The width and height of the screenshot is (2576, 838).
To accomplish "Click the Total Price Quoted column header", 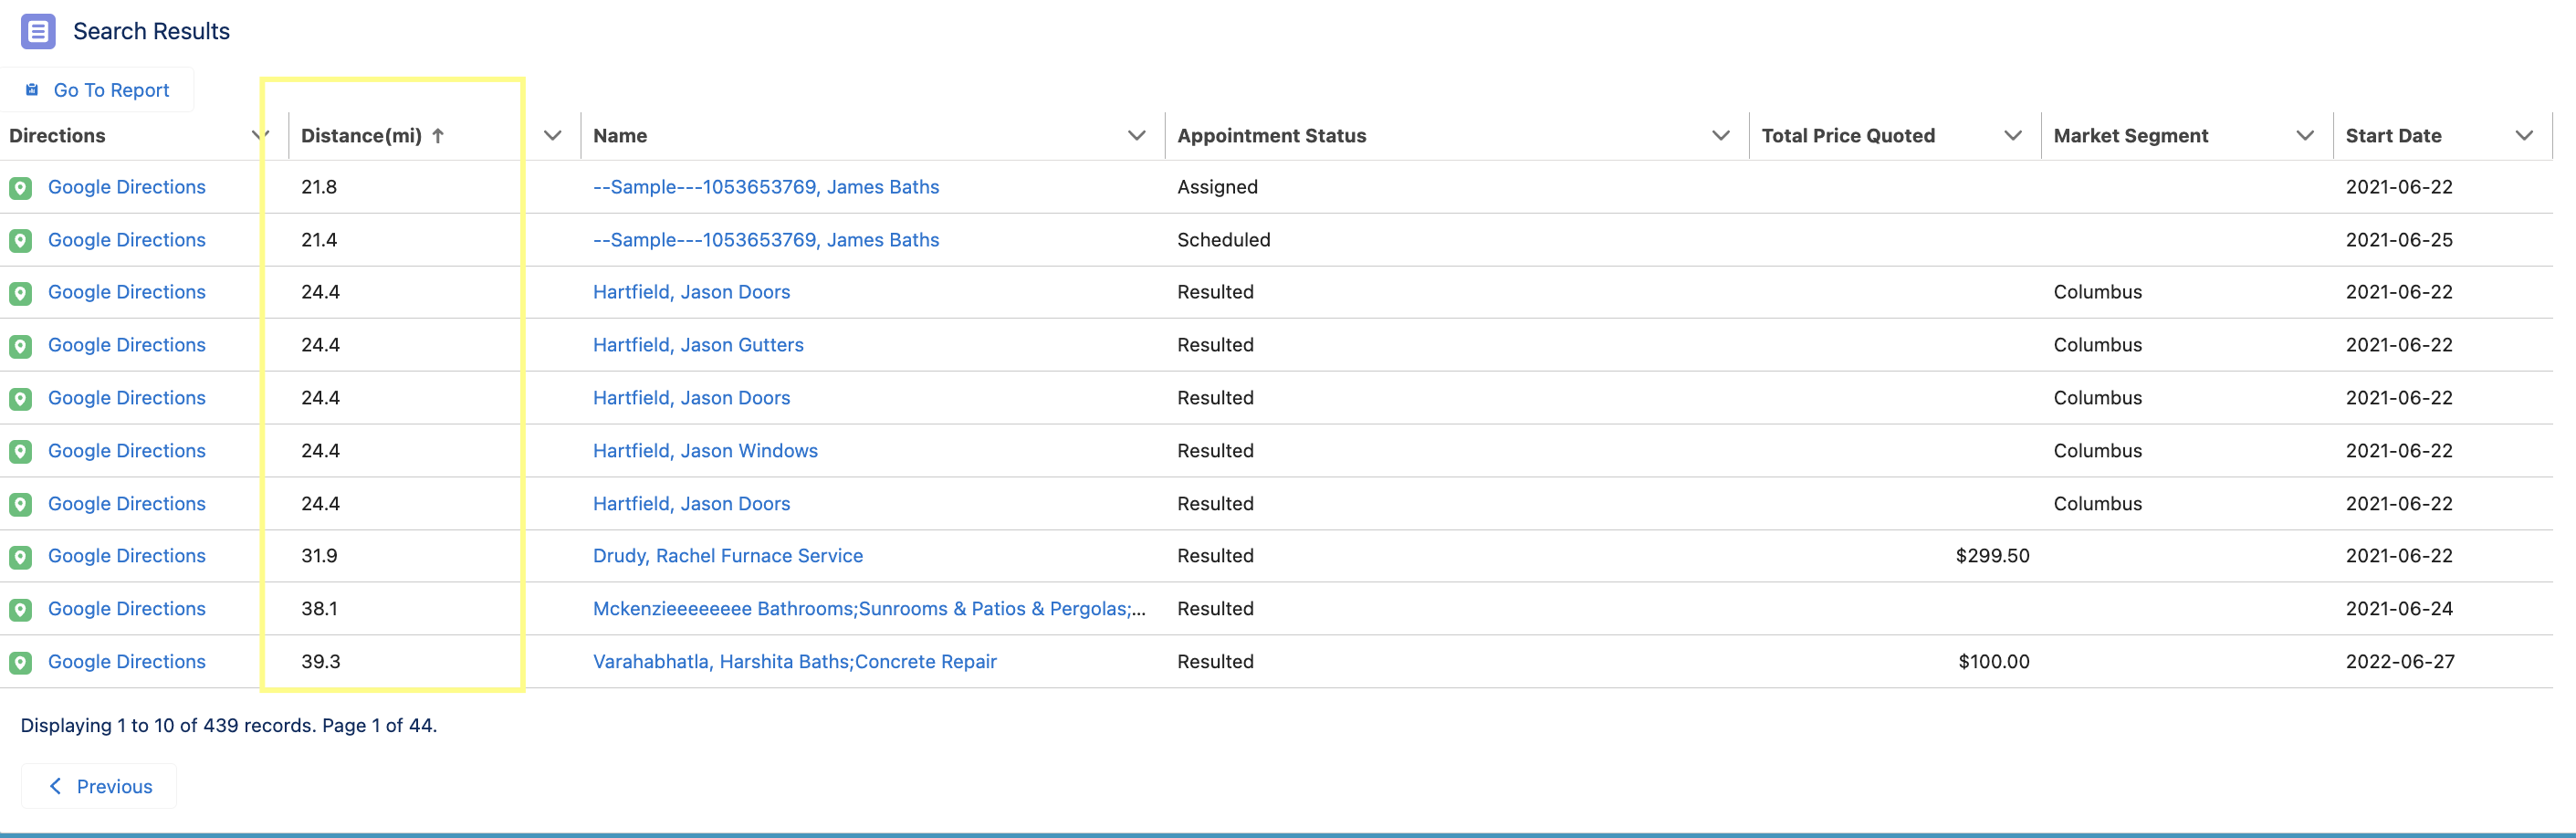I will [1848, 135].
